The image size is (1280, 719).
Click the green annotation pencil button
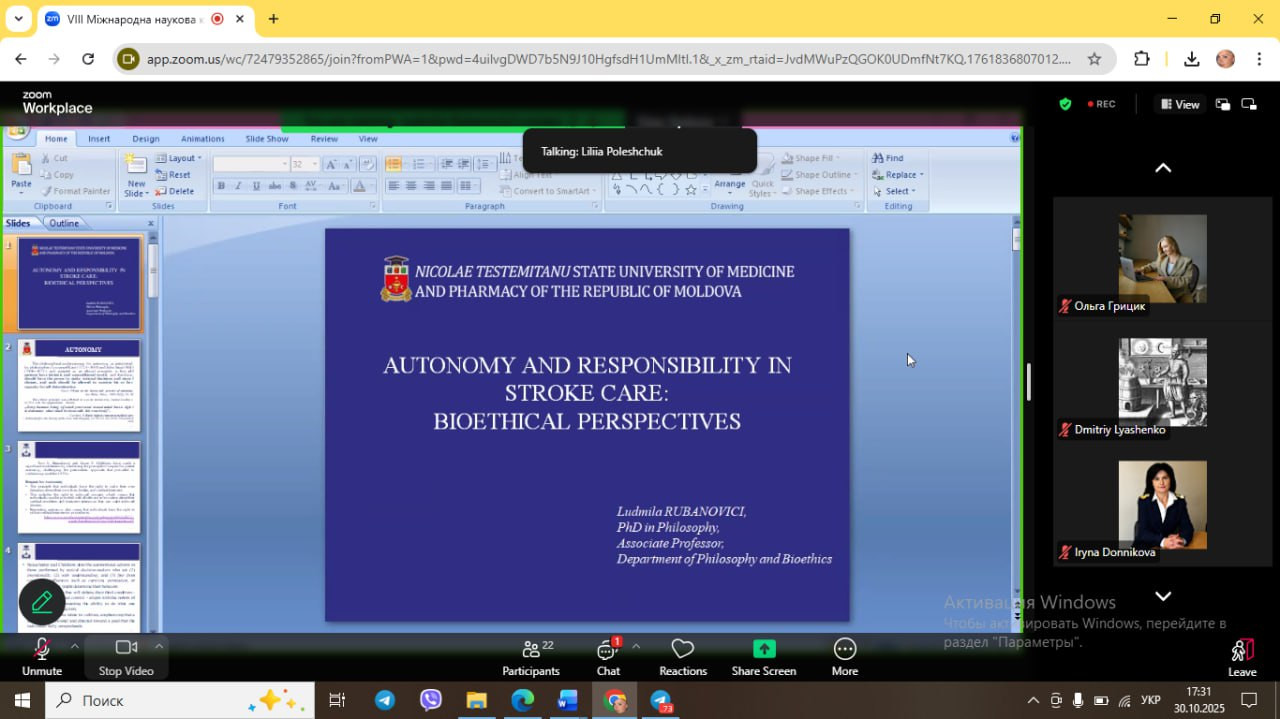(x=42, y=602)
